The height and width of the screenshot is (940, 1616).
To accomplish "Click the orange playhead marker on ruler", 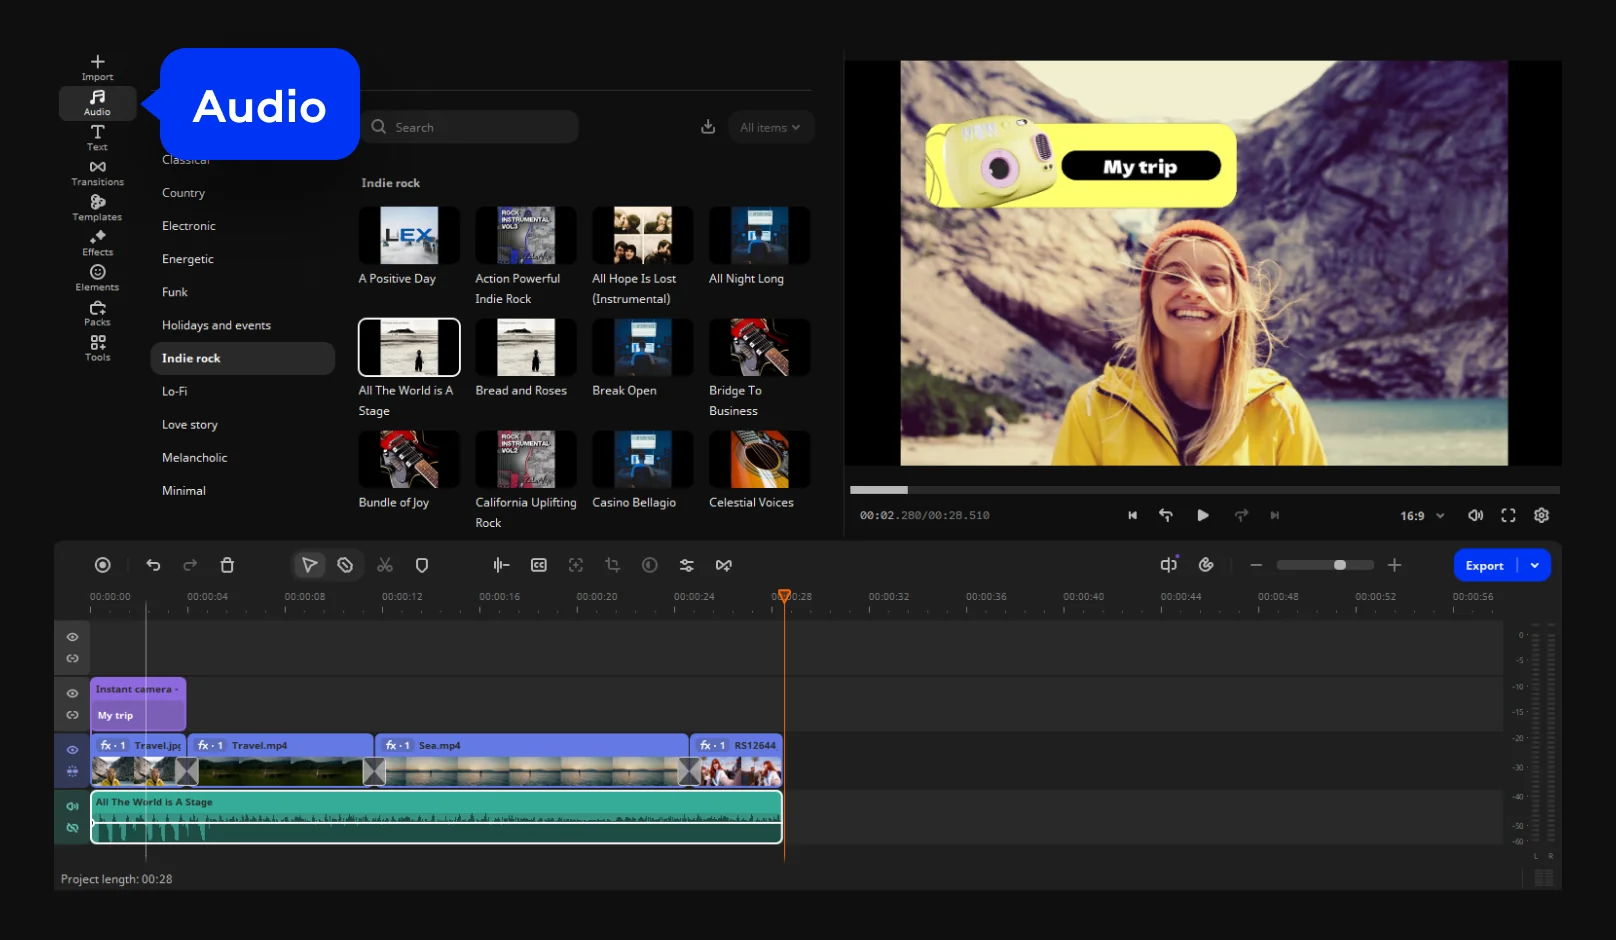I will tap(785, 596).
